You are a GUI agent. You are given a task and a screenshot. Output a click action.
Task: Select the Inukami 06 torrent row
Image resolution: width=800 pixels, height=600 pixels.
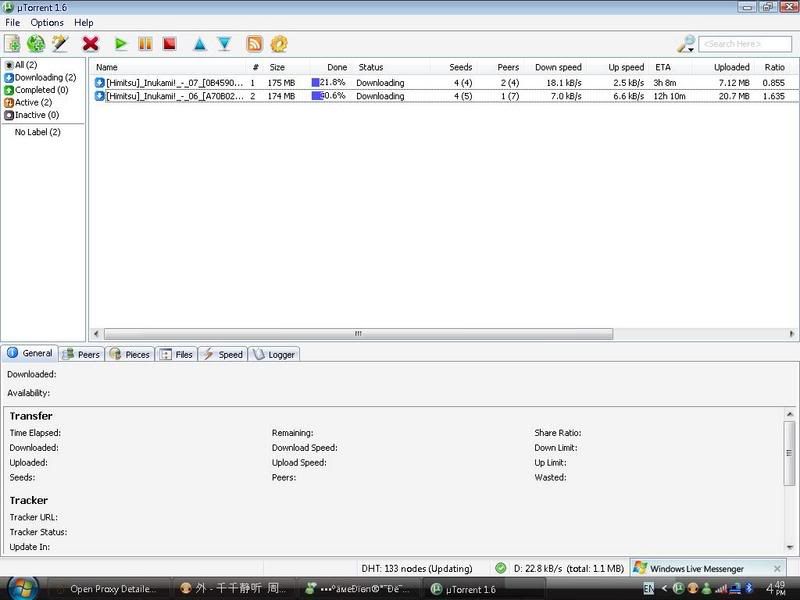[x=444, y=96]
